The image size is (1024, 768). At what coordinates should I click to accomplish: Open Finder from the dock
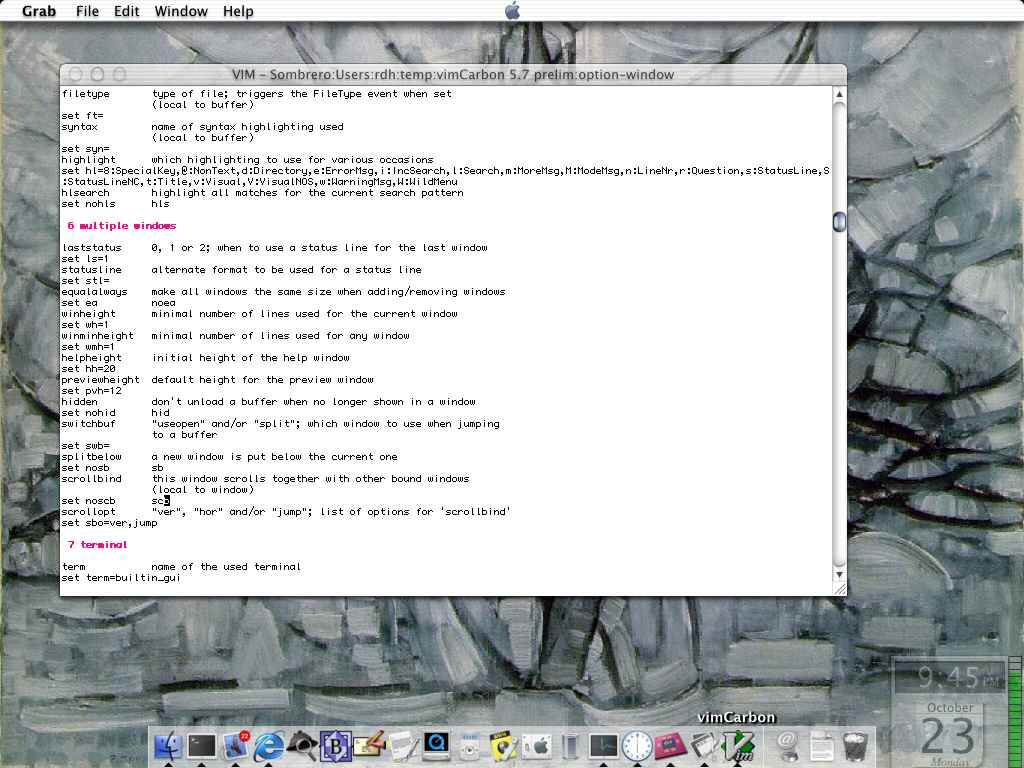(168, 745)
